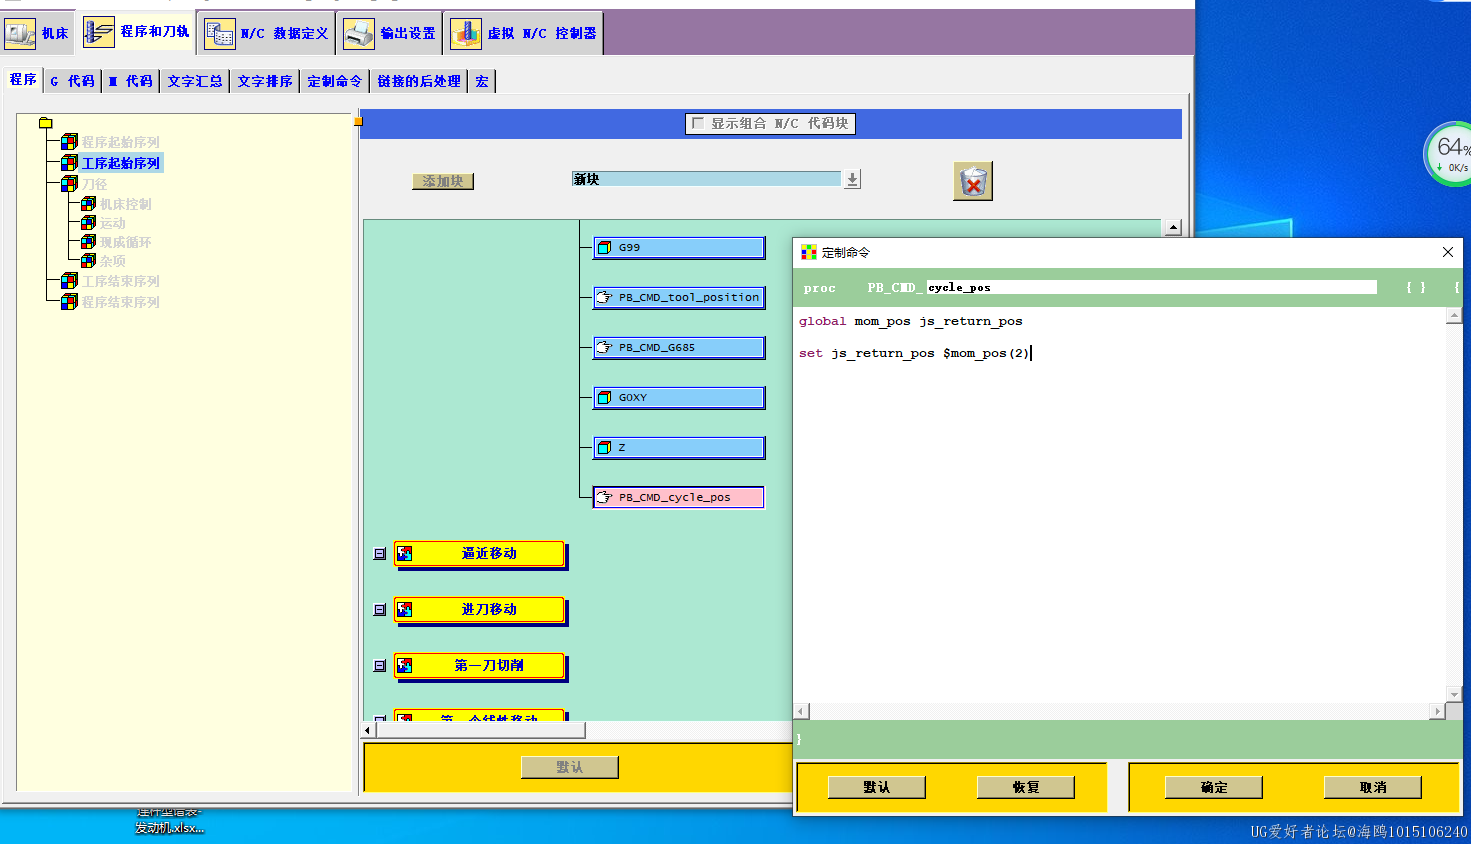Select 刀径 tree node
This screenshot has width=1471, height=844.
[95, 184]
